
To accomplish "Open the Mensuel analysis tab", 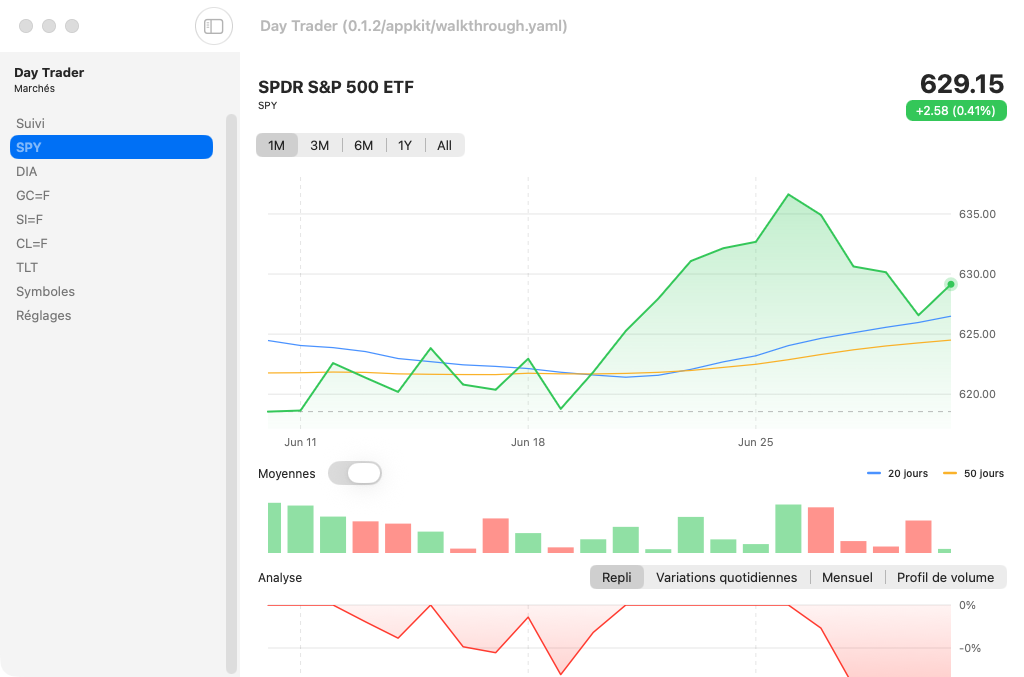I will point(847,577).
